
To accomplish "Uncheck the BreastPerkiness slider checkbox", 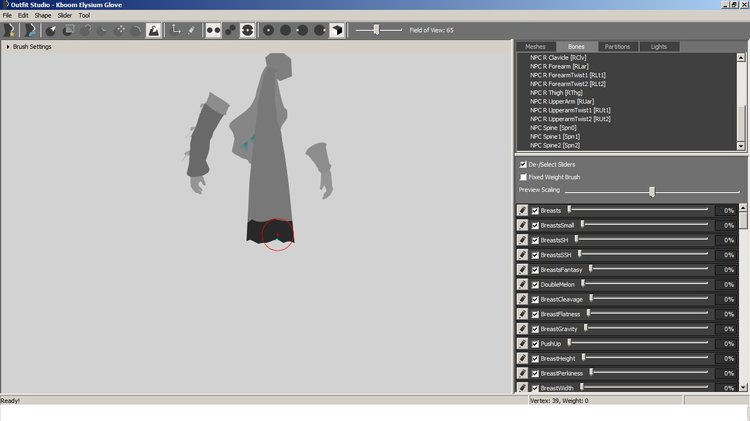I will tap(535, 374).
